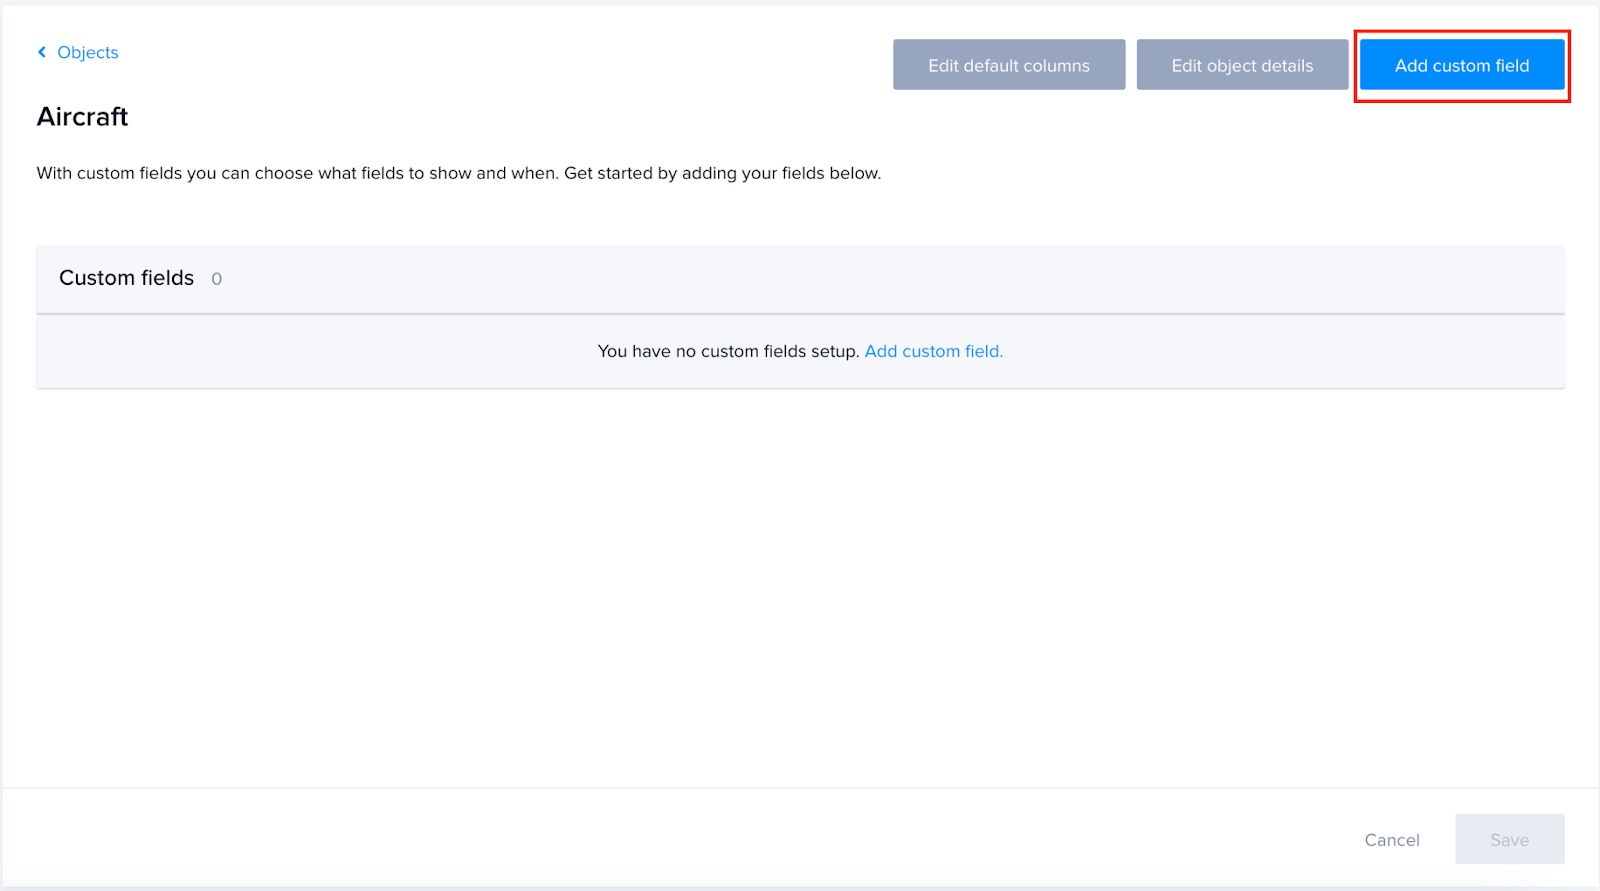1600x891 pixels.
Task: Click the blue Add custom field button
Action: tap(1462, 65)
